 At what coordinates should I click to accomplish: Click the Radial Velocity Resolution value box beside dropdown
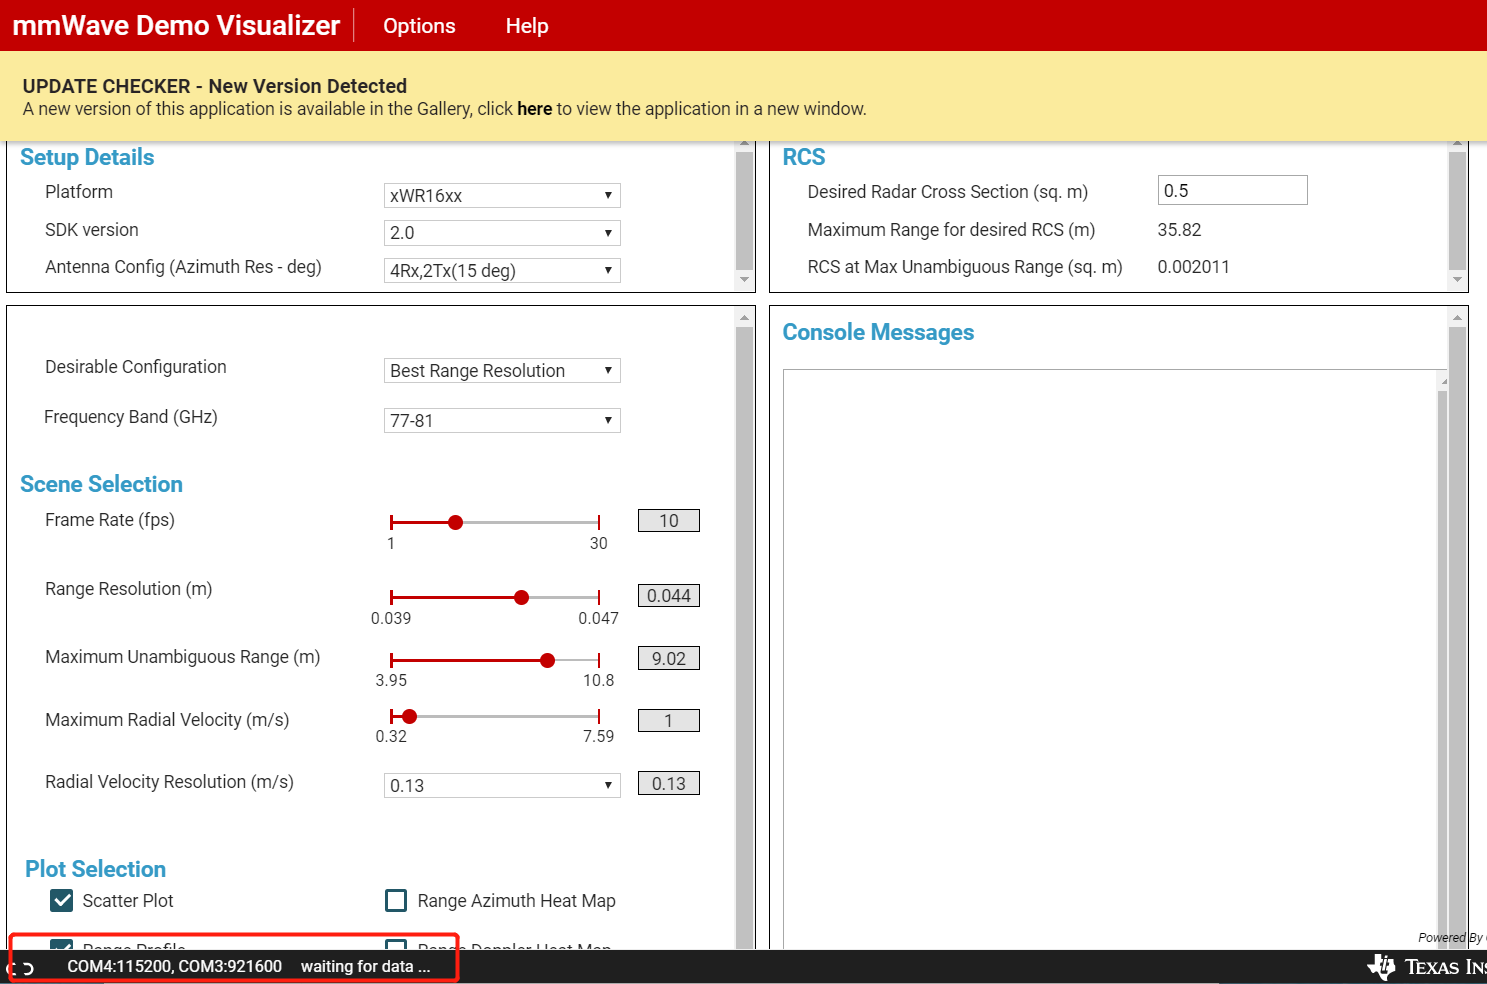point(669,784)
